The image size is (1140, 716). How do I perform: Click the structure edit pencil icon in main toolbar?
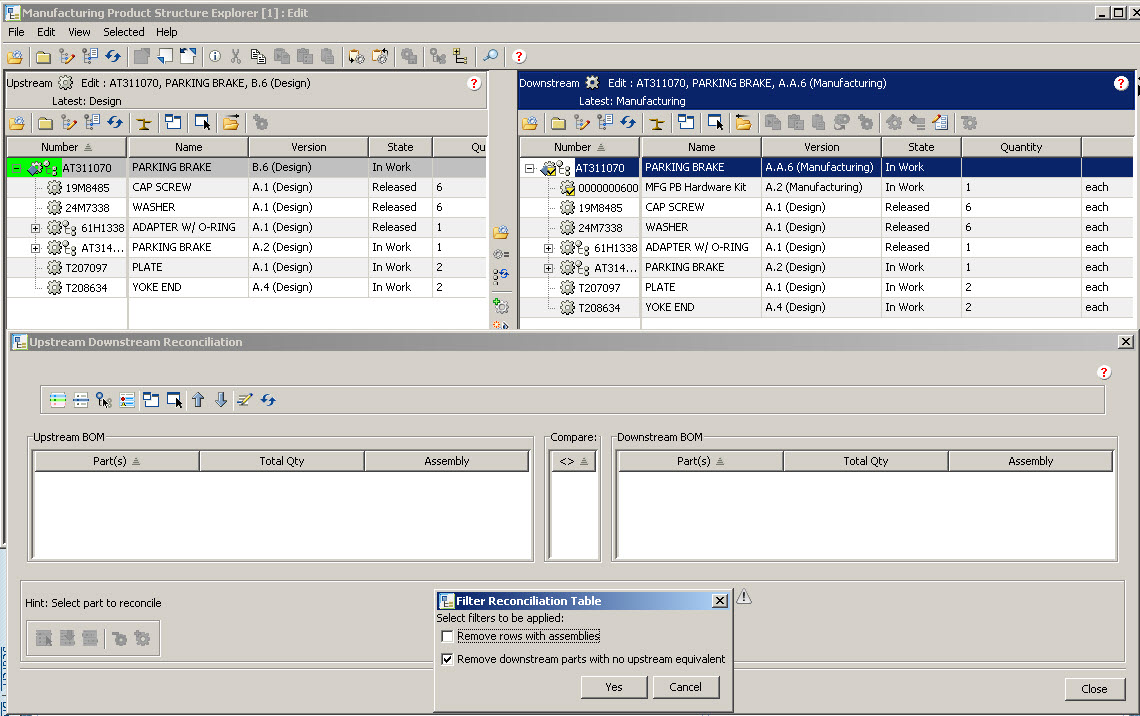(x=67, y=56)
